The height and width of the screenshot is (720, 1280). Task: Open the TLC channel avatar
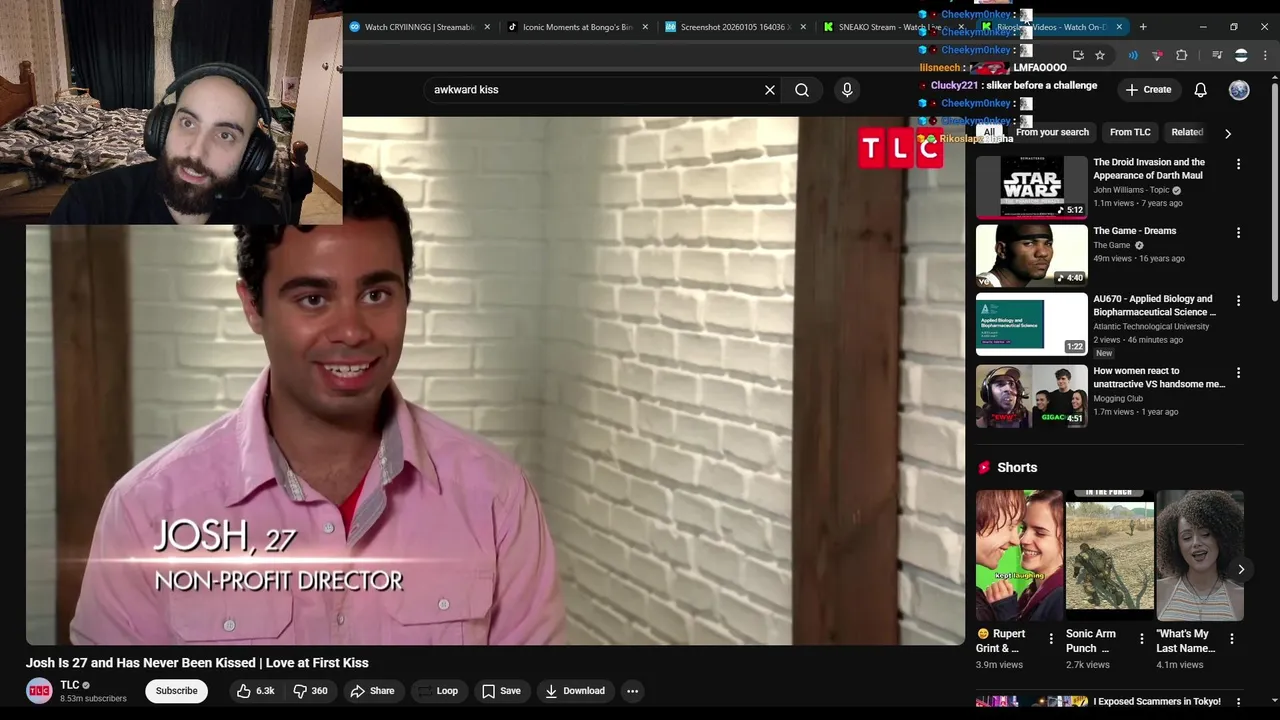pos(39,691)
